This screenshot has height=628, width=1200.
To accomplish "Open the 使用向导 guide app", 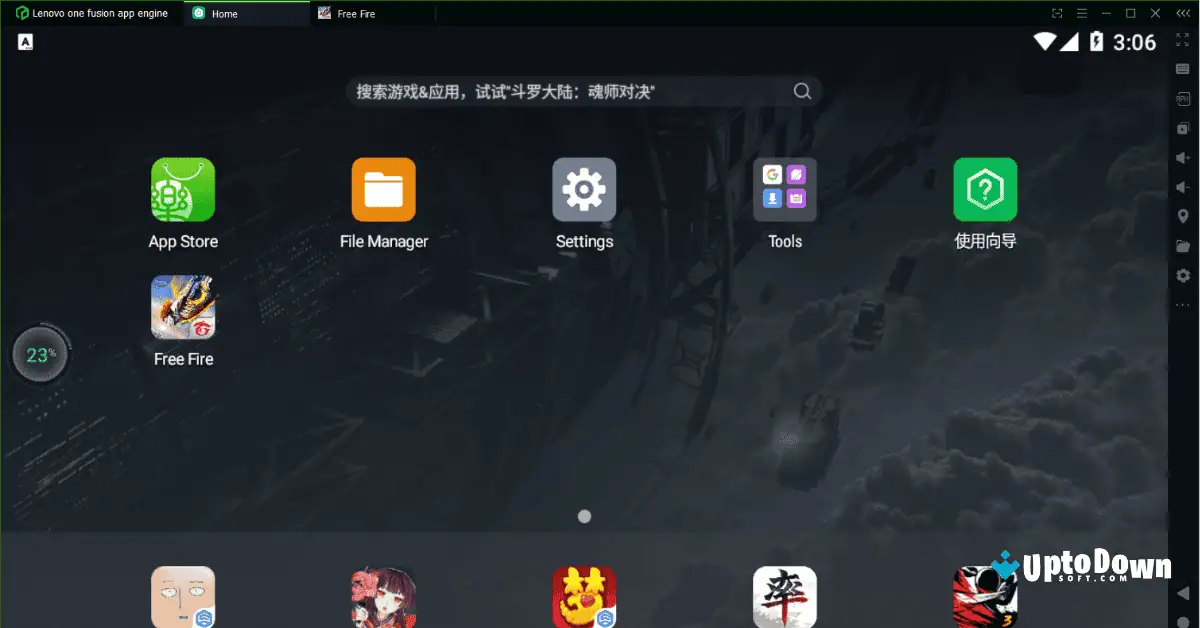I will tap(984, 189).
